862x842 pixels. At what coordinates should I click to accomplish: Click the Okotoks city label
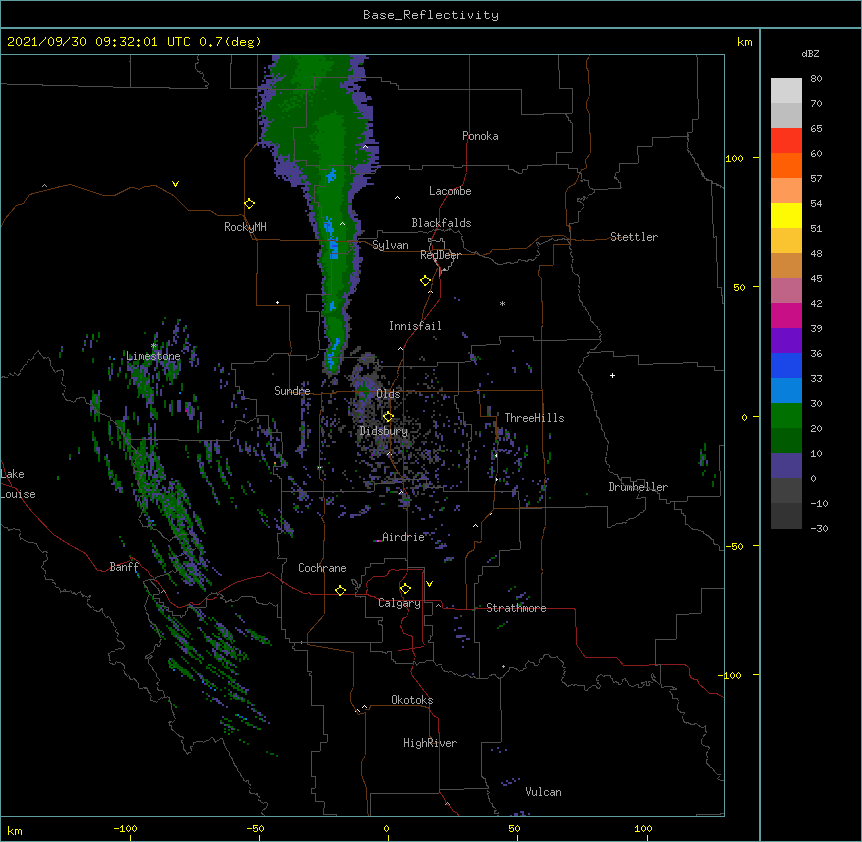(412, 700)
